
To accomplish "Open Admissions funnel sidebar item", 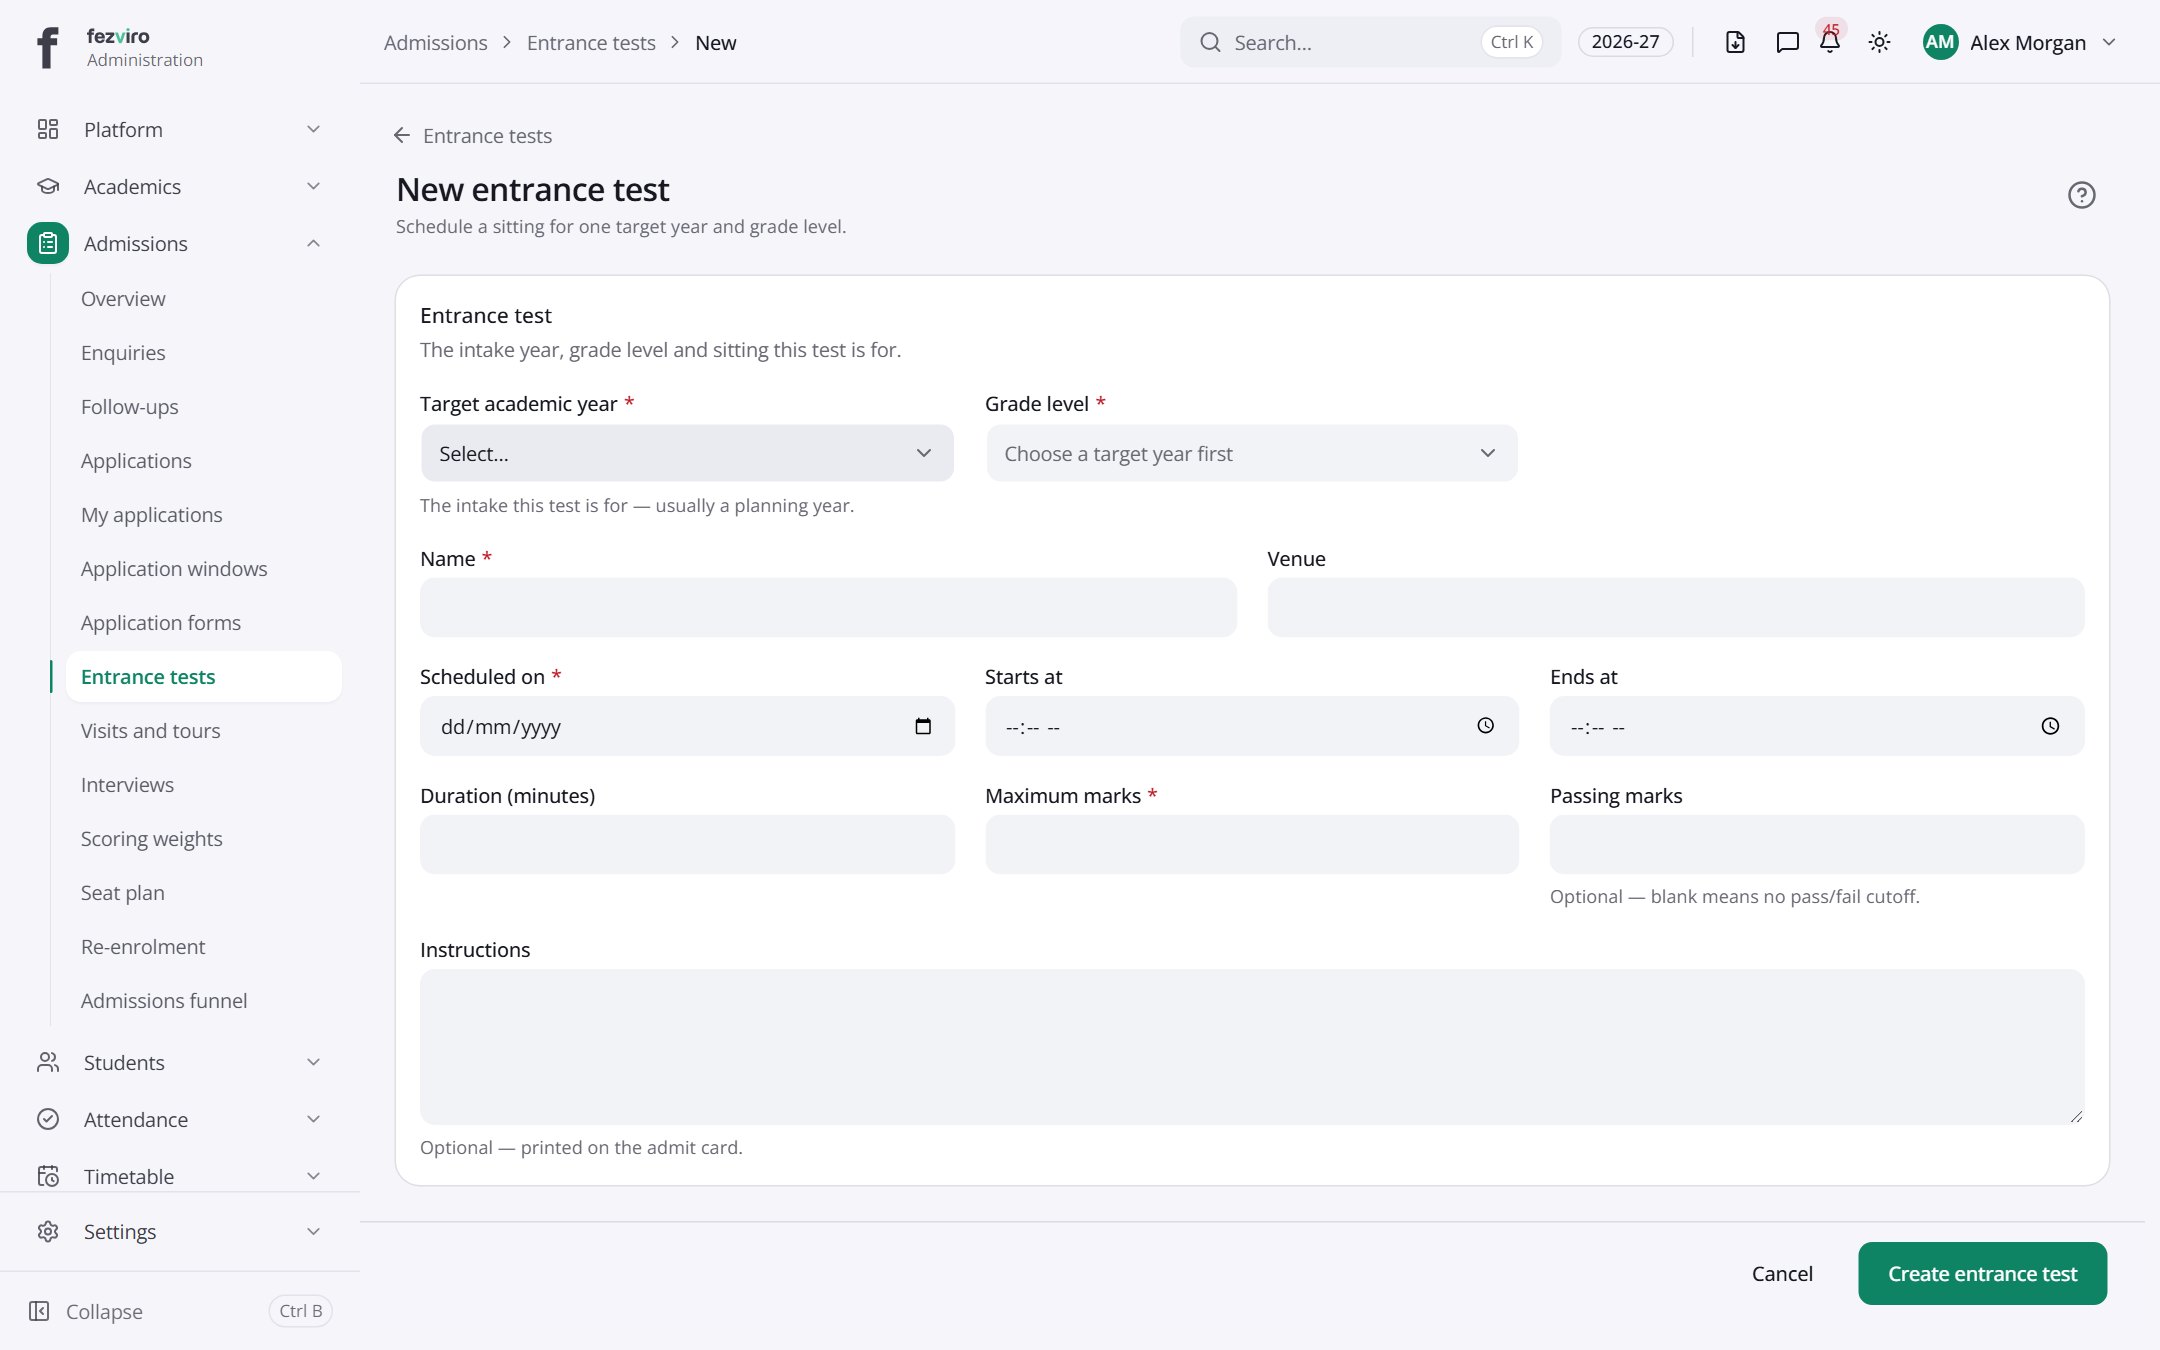I will tap(164, 1001).
